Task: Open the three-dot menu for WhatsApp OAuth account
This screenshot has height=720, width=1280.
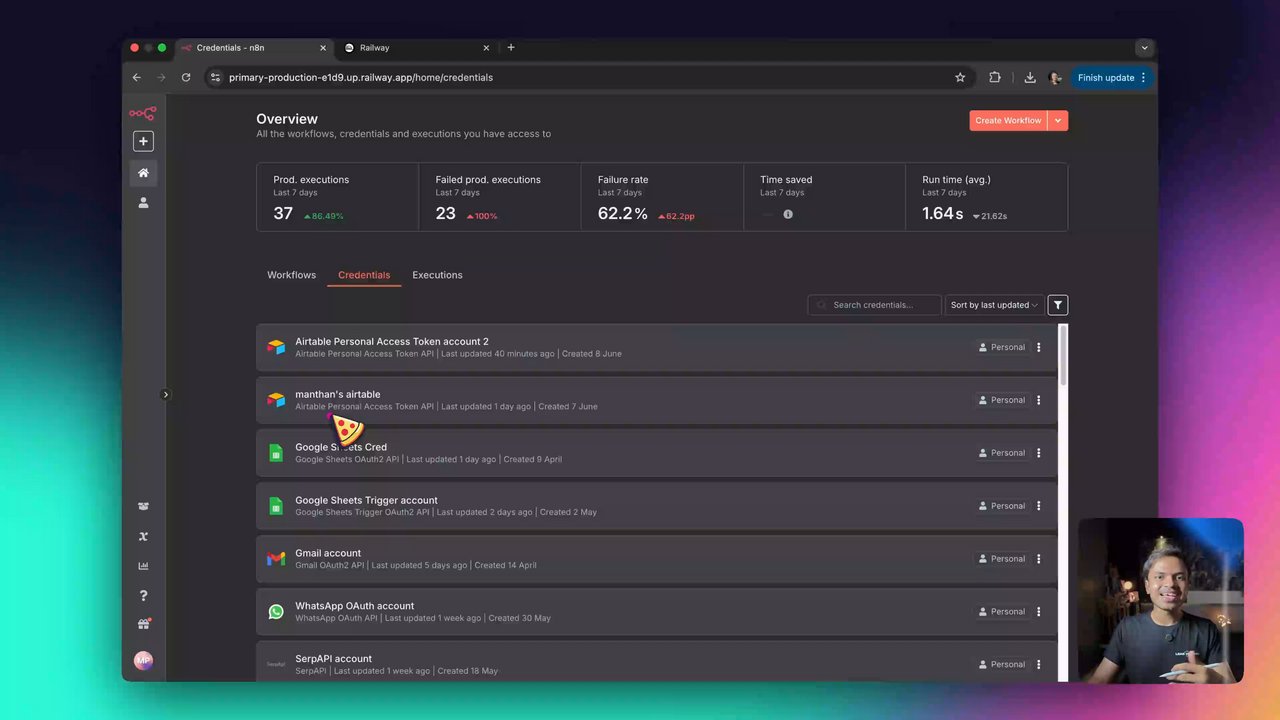Action: tap(1038, 612)
